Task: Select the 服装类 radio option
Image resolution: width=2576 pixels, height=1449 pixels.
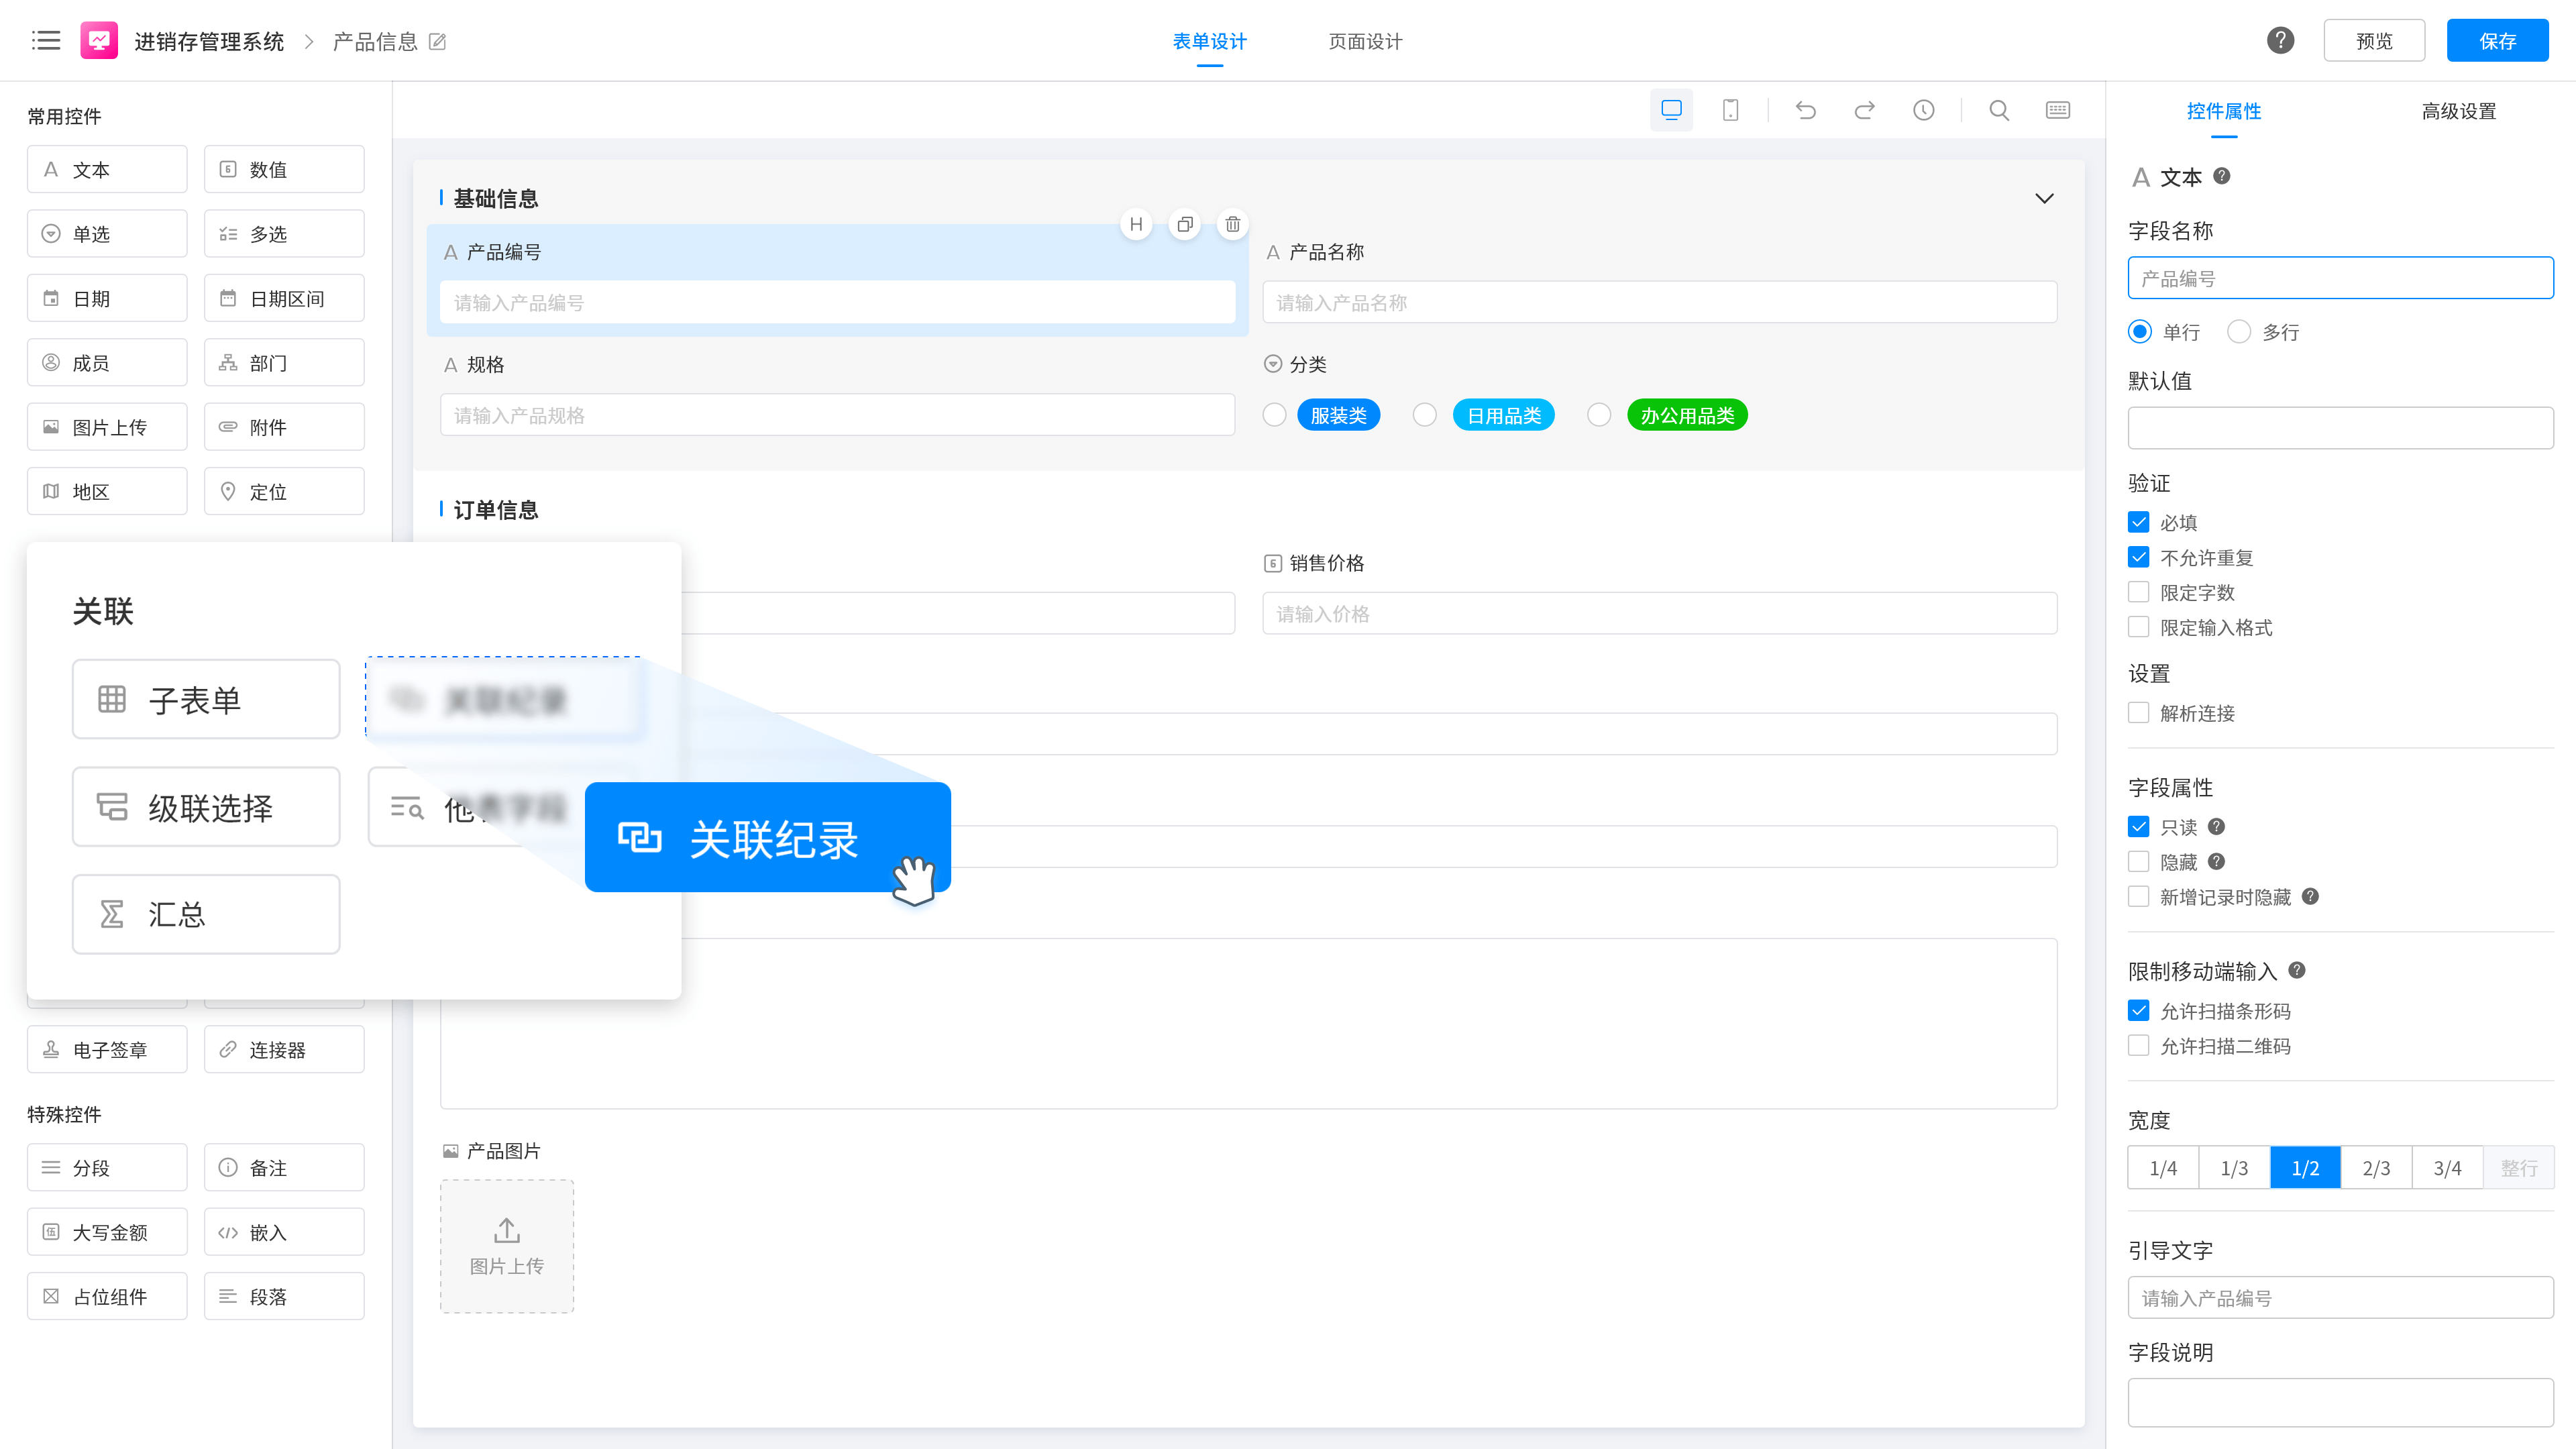Action: click(x=1274, y=414)
